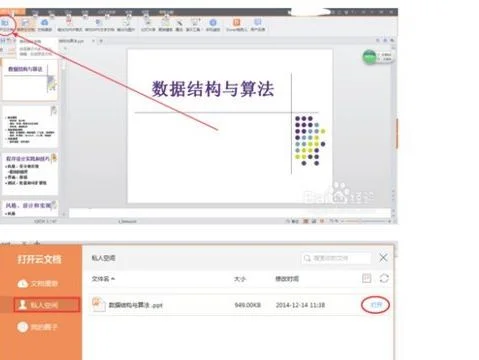Select the second slide thumbnail with bullet list
Viewport: 479px width, 360px height.
click(30, 127)
